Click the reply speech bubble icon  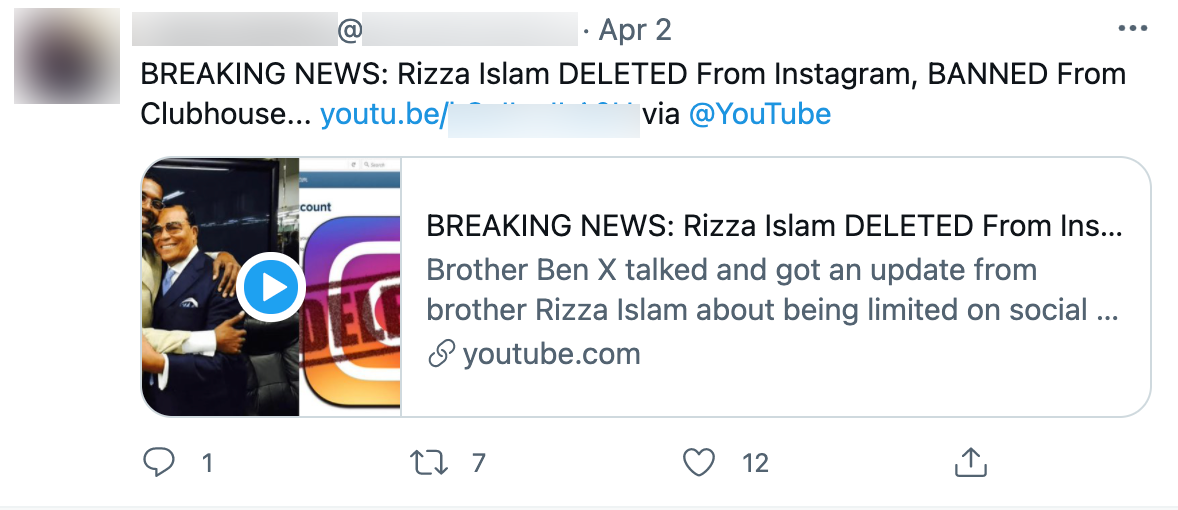pyautogui.click(x=159, y=462)
